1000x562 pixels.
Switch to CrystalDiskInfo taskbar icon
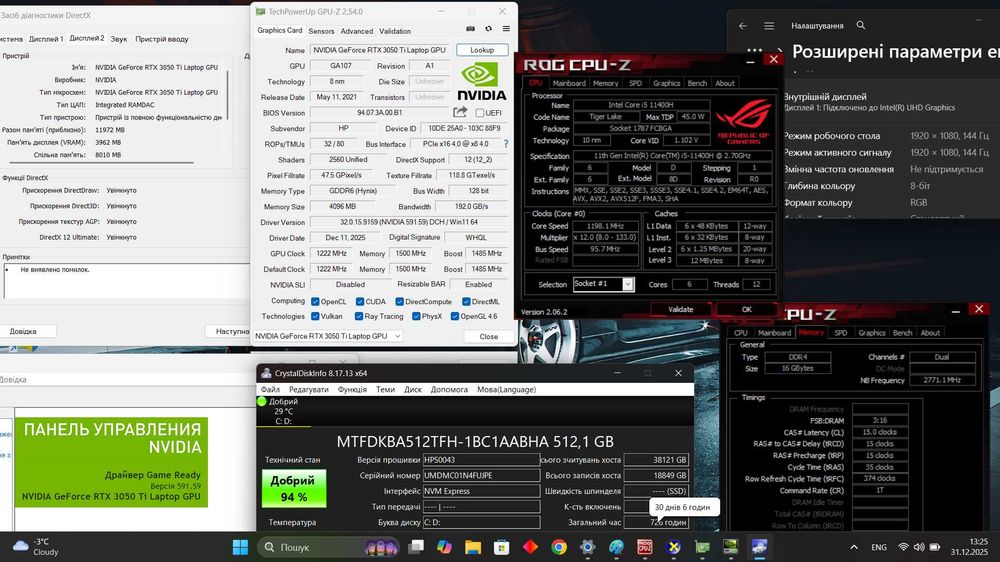point(759,547)
